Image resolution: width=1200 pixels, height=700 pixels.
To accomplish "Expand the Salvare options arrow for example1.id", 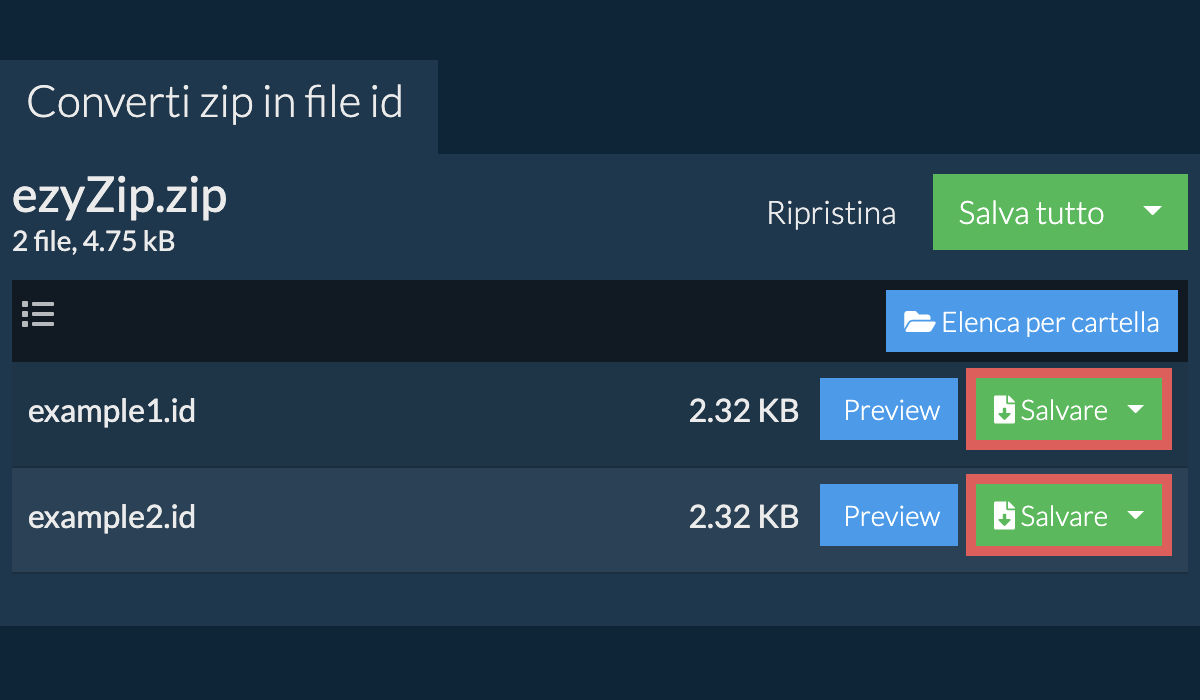I will 1136,410.
